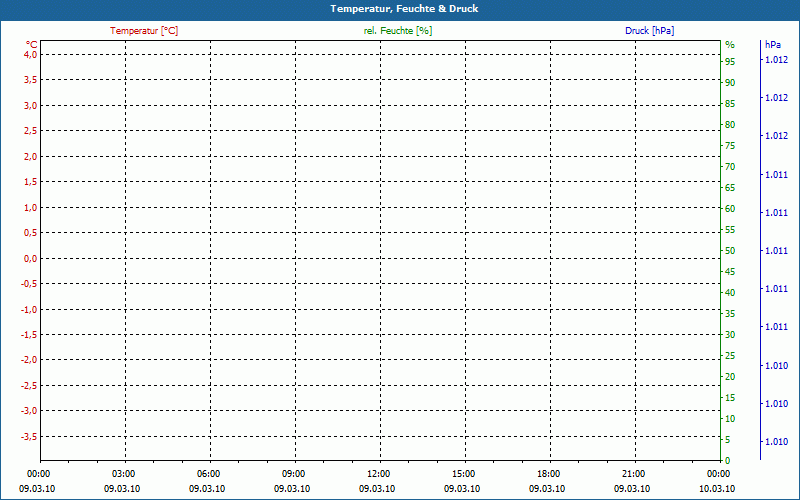
Task: Click the 2,0 temperature axis value
Action: (30, 157)
